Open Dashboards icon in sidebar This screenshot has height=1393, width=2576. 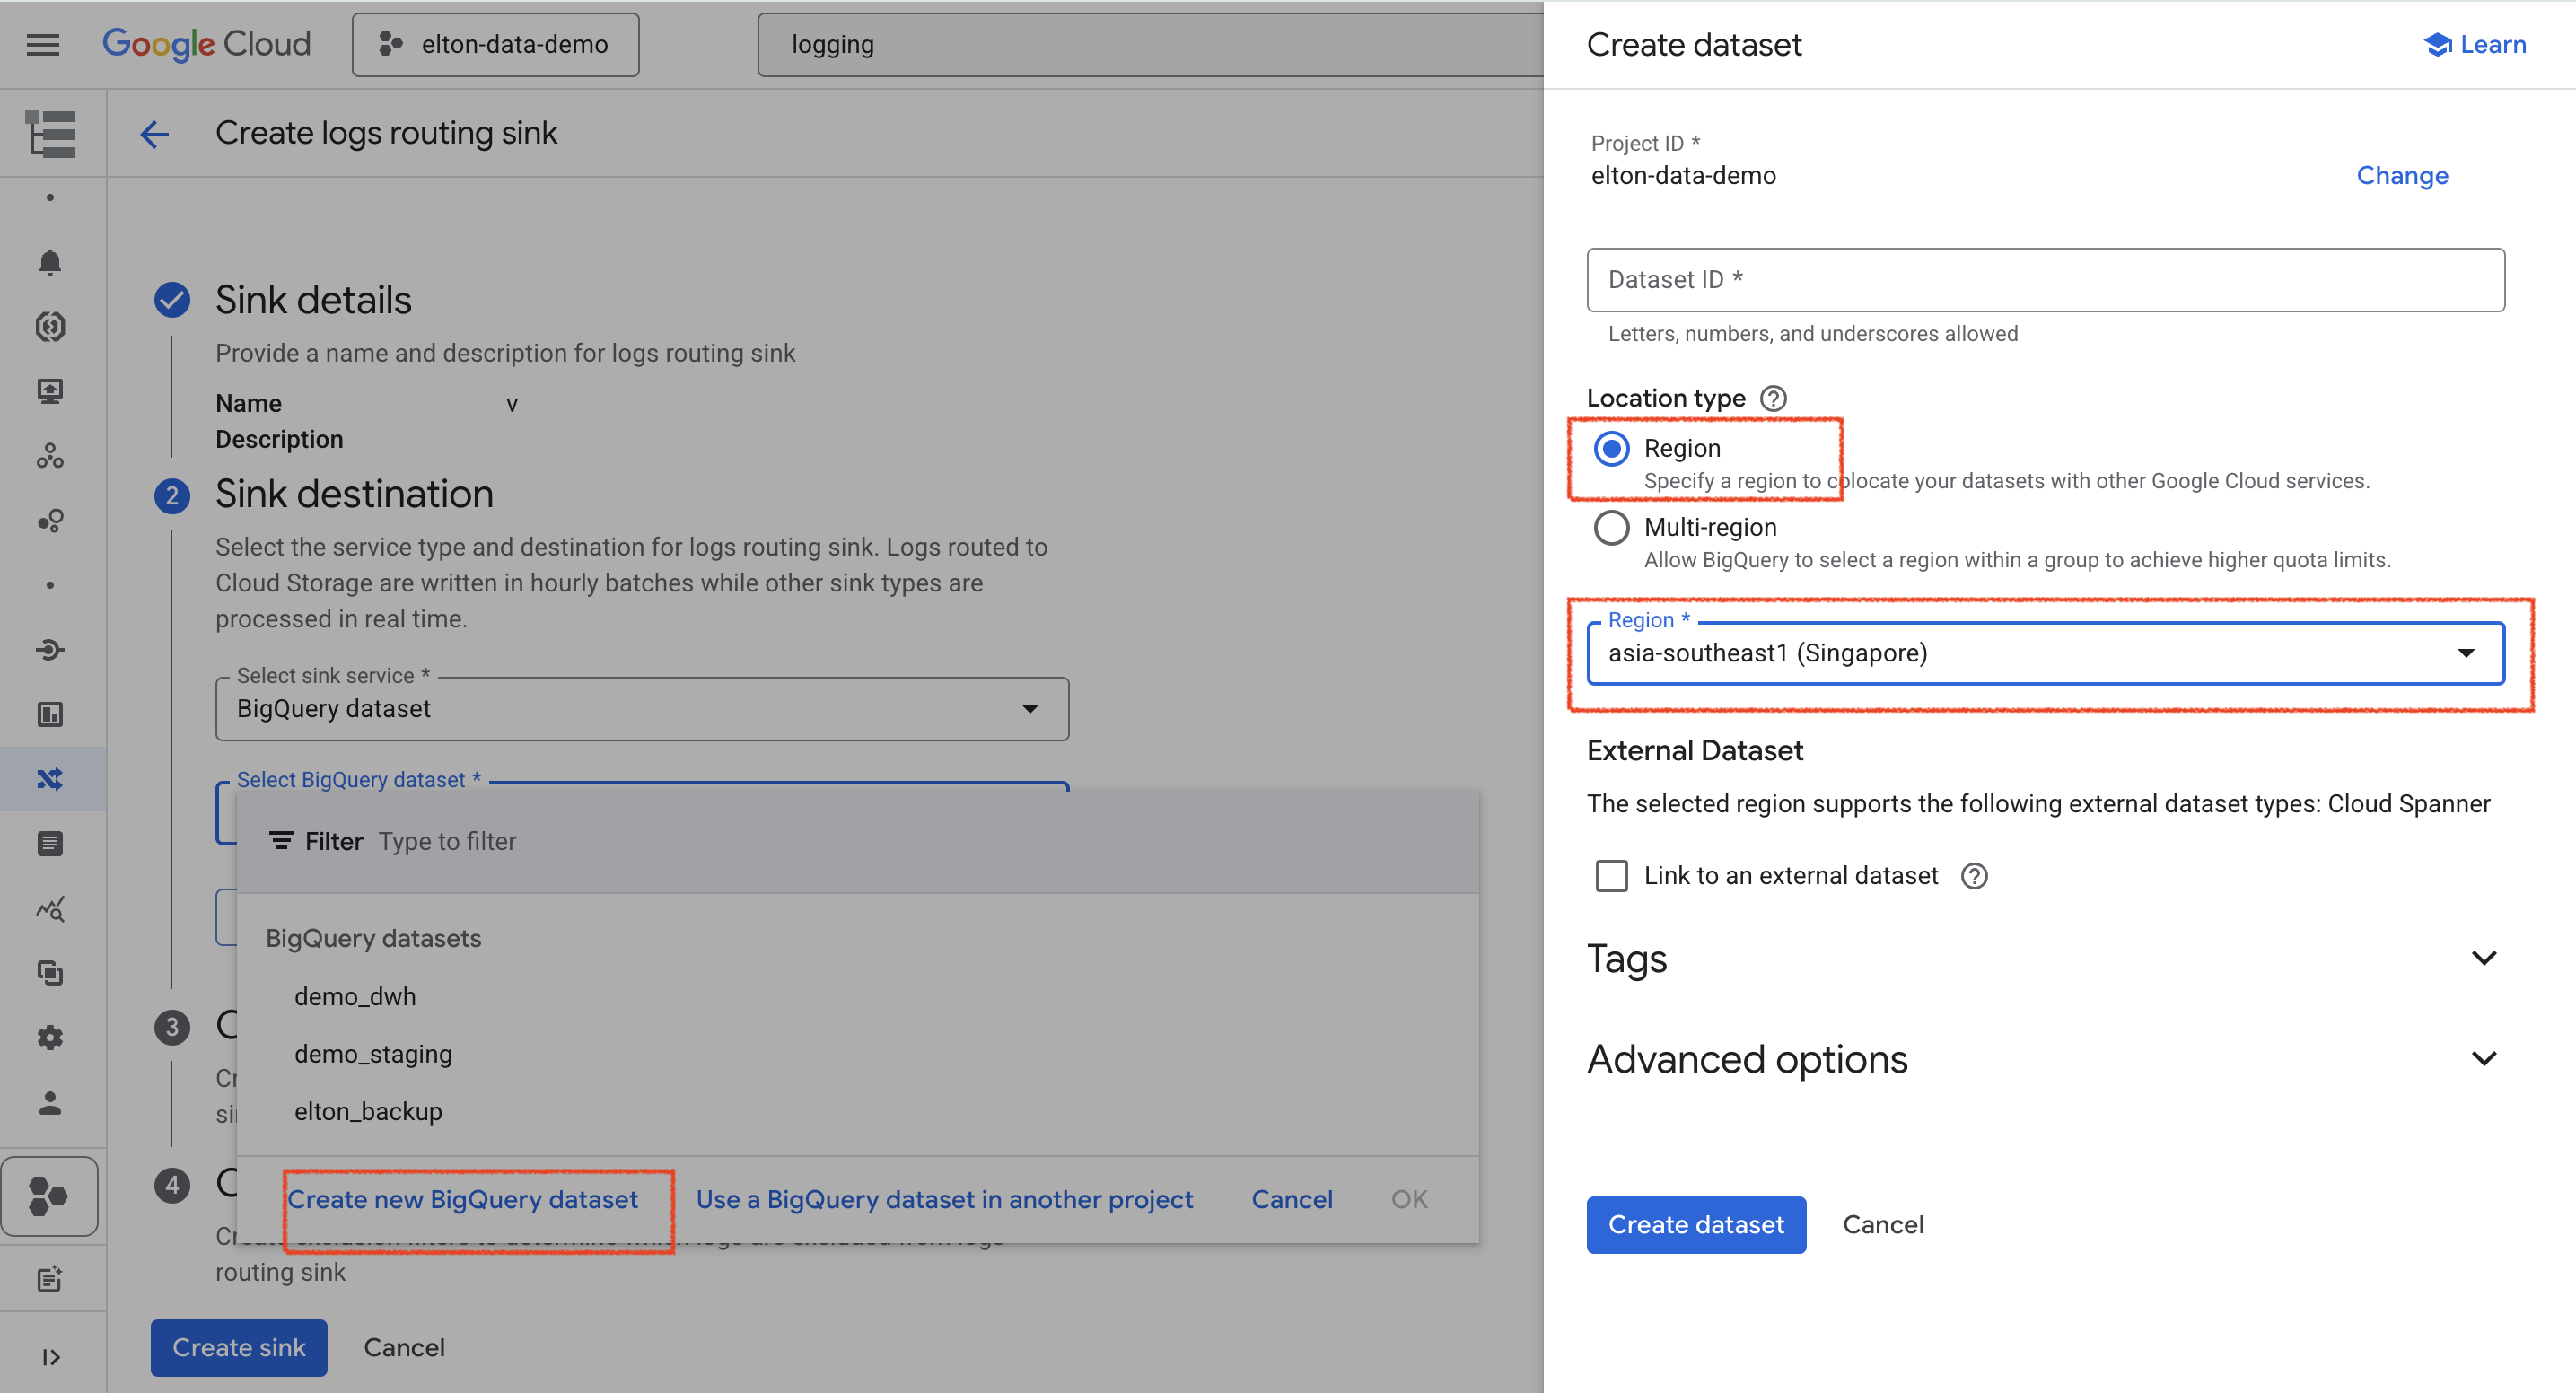point(50,714)
